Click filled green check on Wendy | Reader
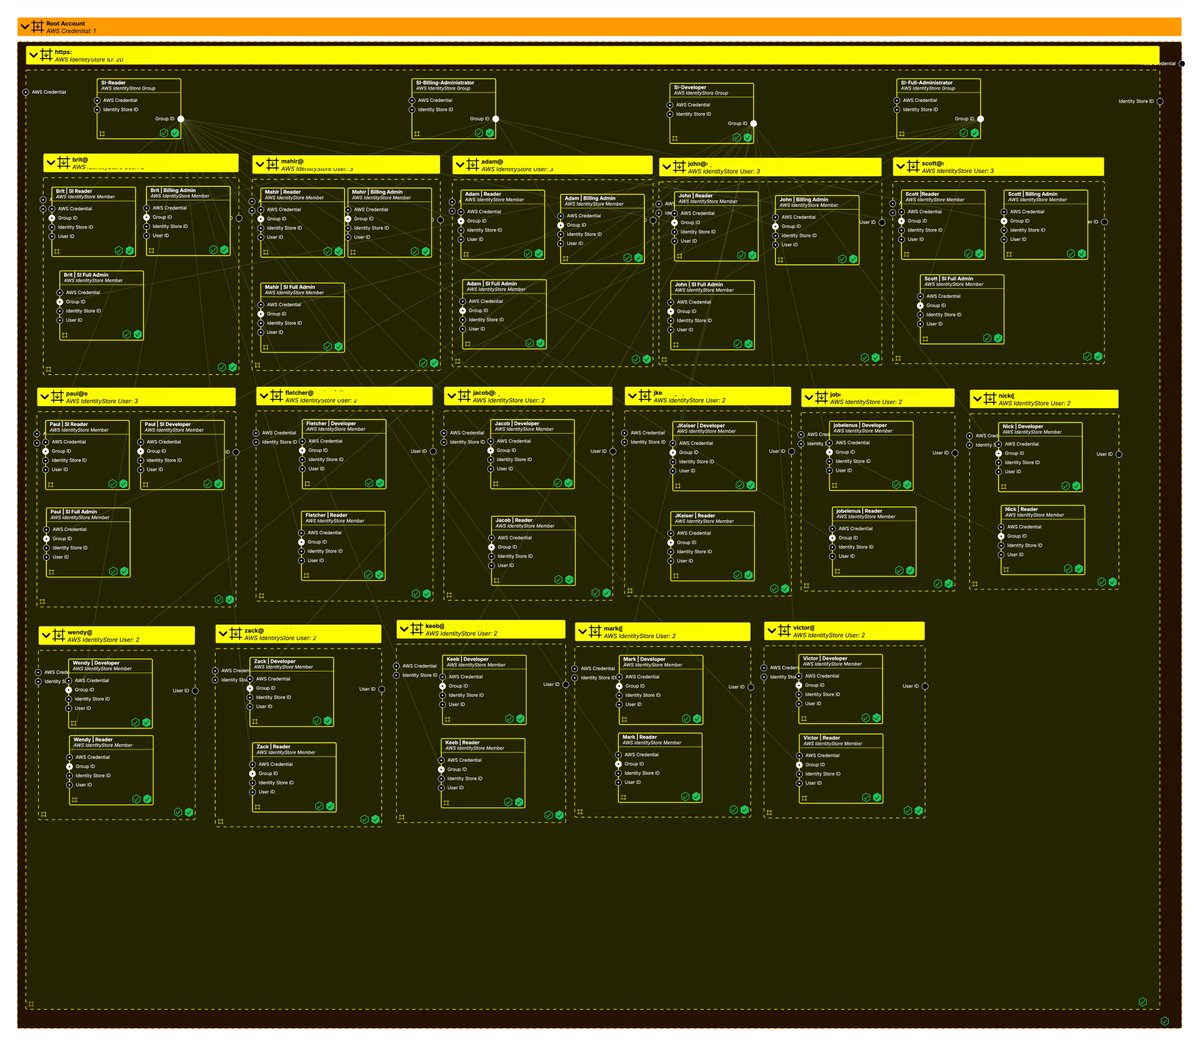The image size is (1200, 1047). (x=147, y=798)
